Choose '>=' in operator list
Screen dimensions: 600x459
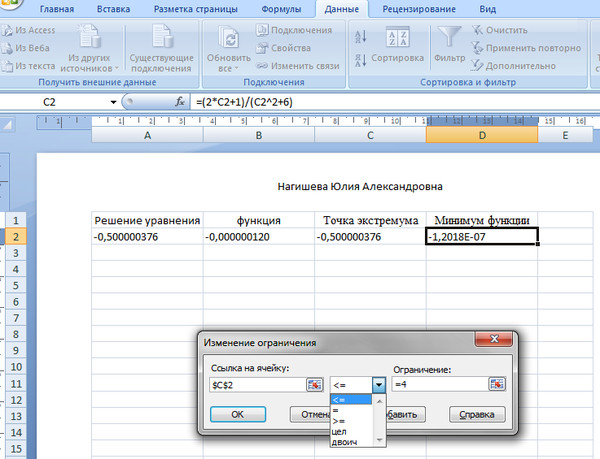coord(351,421)
